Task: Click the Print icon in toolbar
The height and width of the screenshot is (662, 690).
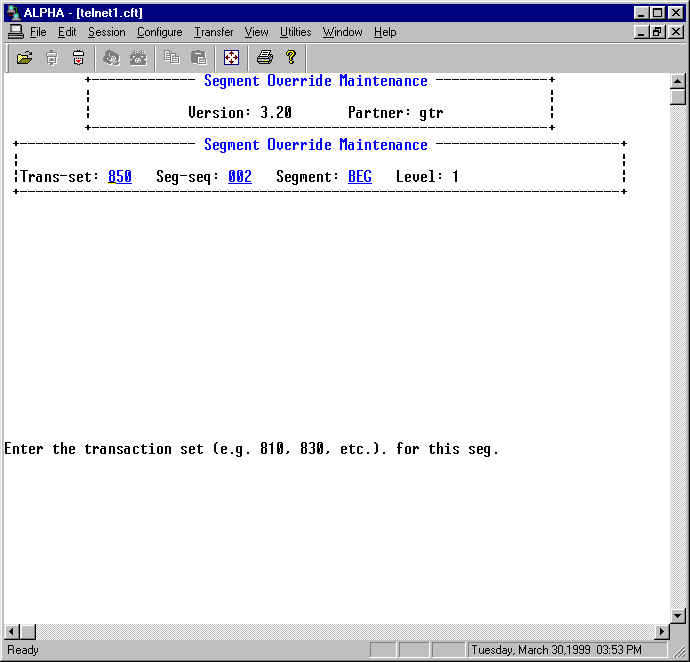Action: [x=264, y=58]
